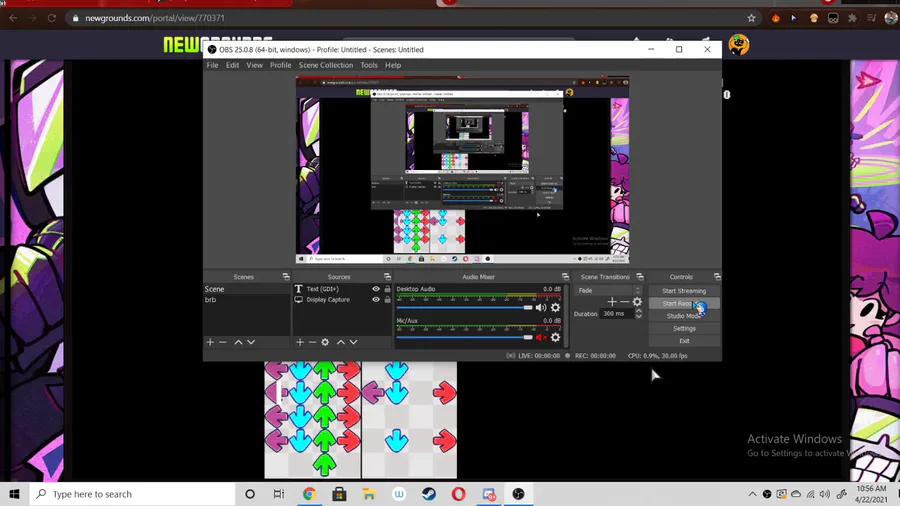
Task: Toggle visibility of Text (GDI+) source
Action: click(376, 289)
